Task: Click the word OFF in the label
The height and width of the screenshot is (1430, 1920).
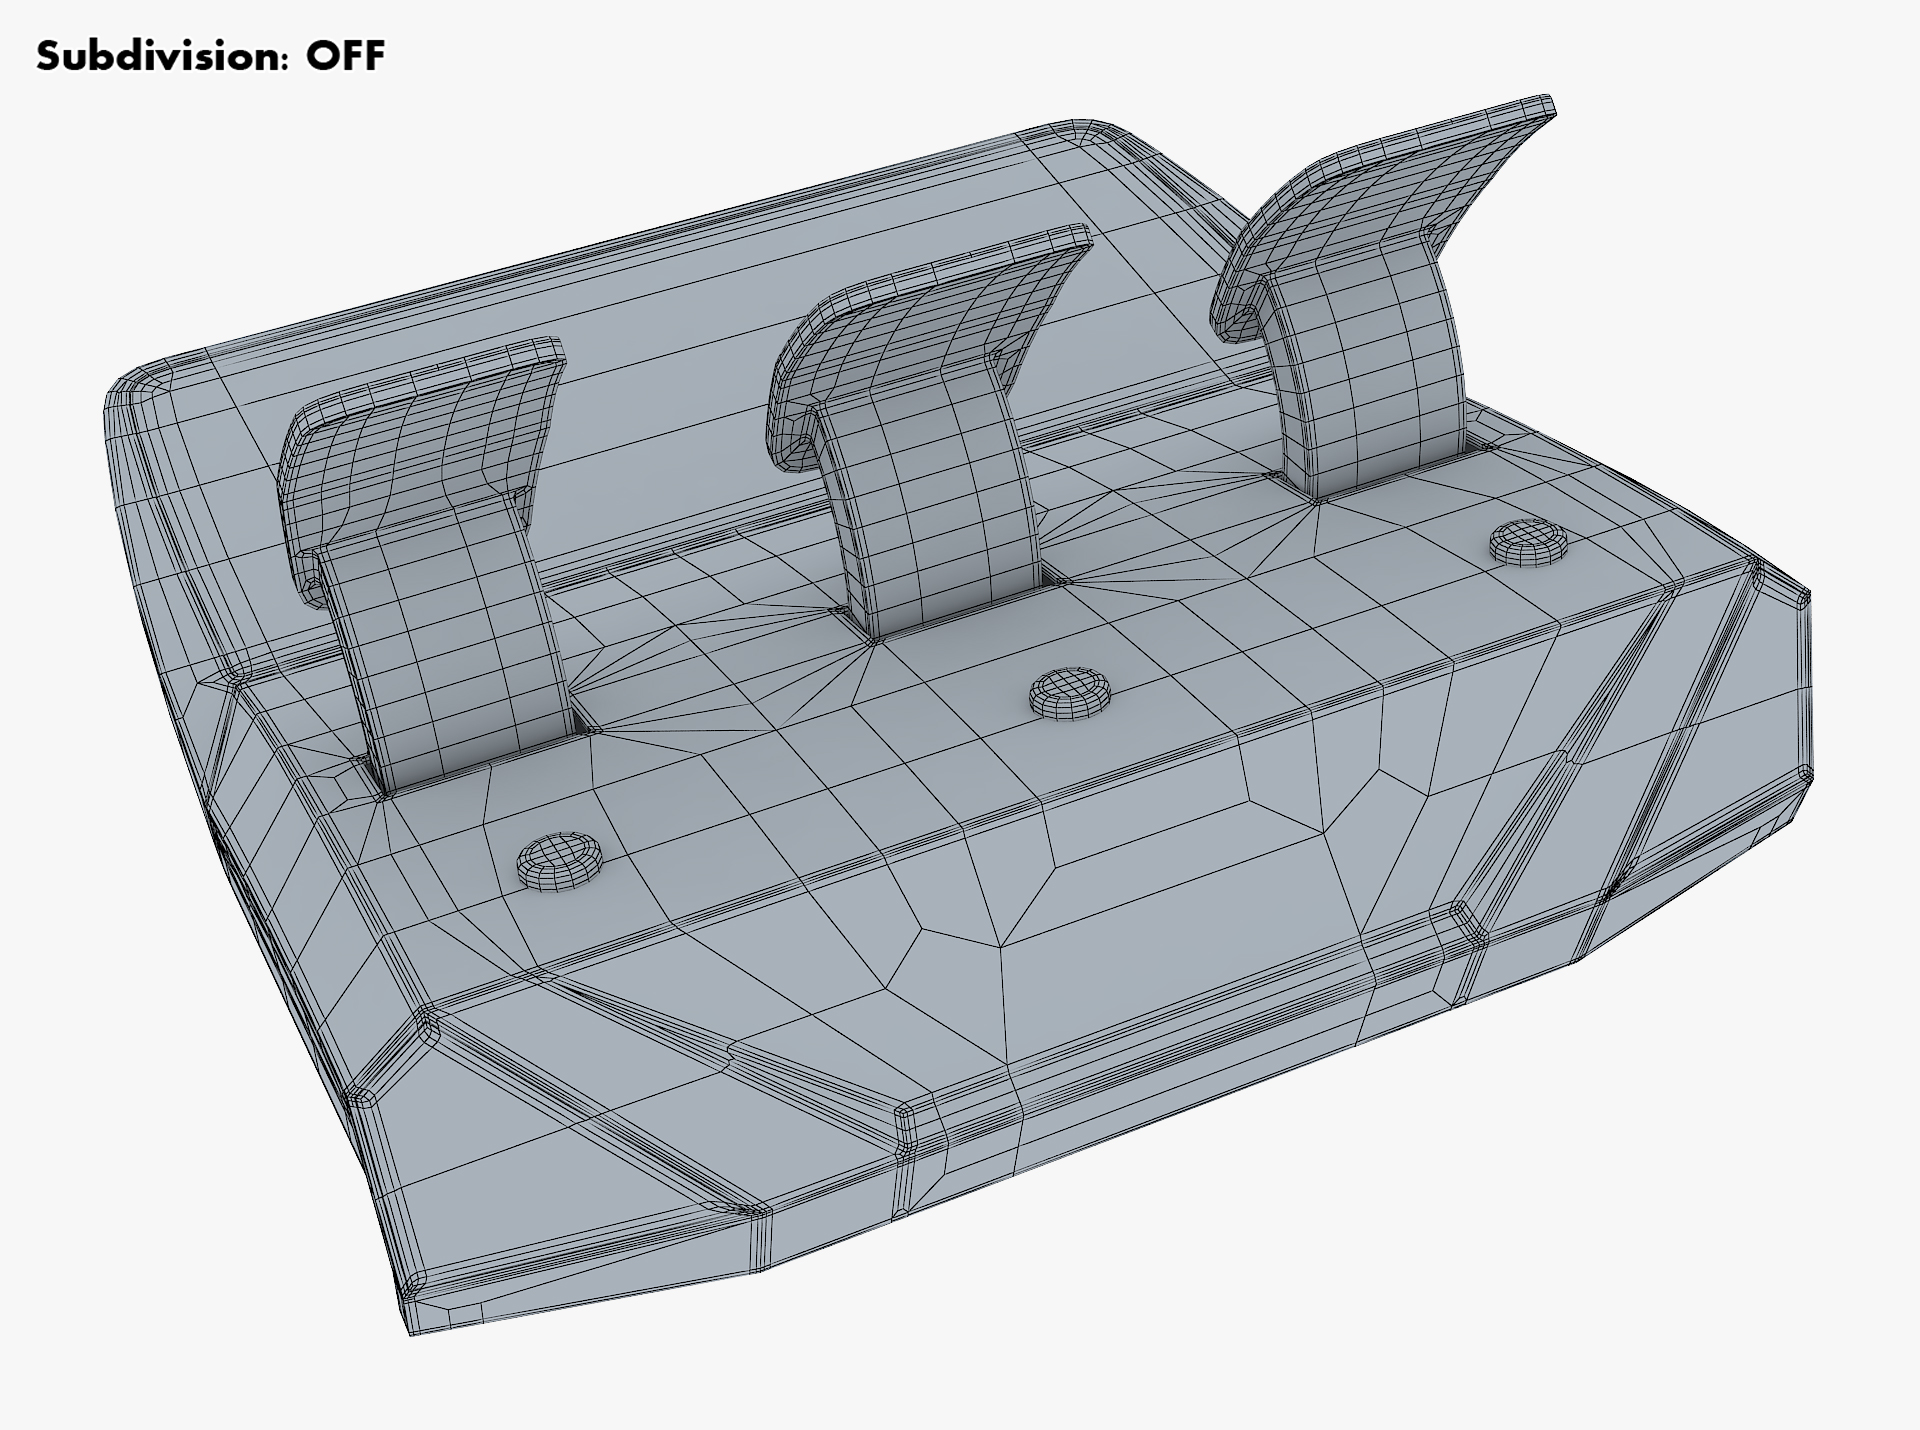Action: [345, 56]
